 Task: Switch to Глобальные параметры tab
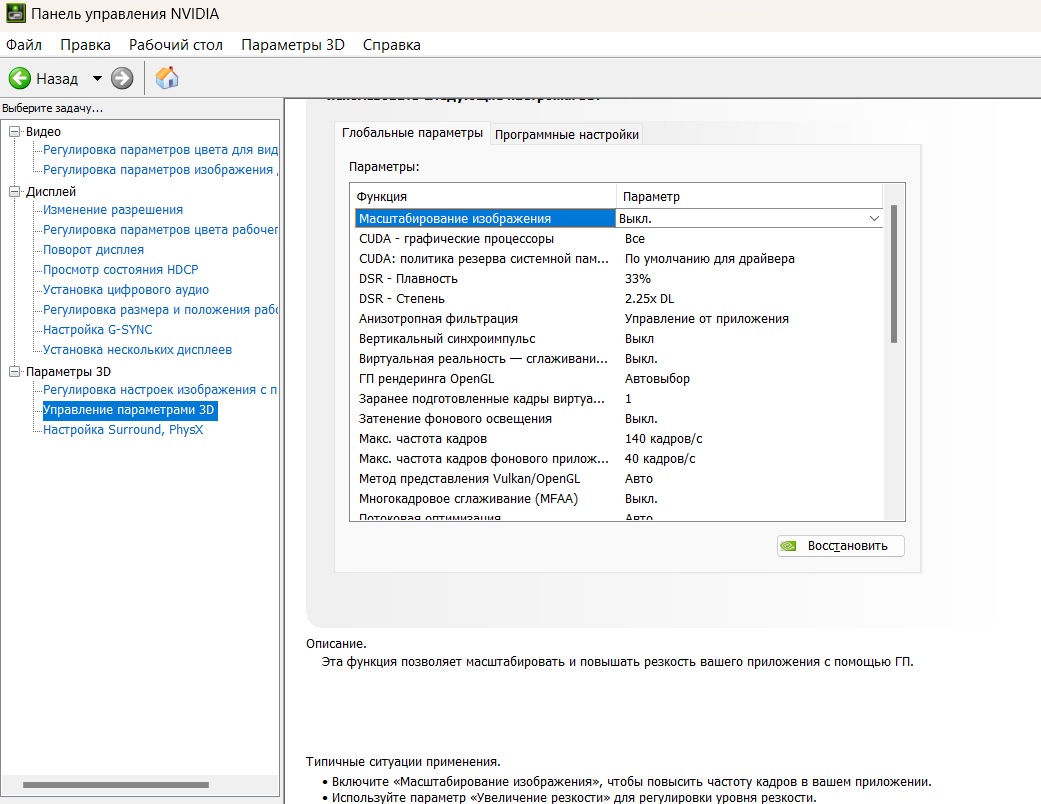[412, 133]
